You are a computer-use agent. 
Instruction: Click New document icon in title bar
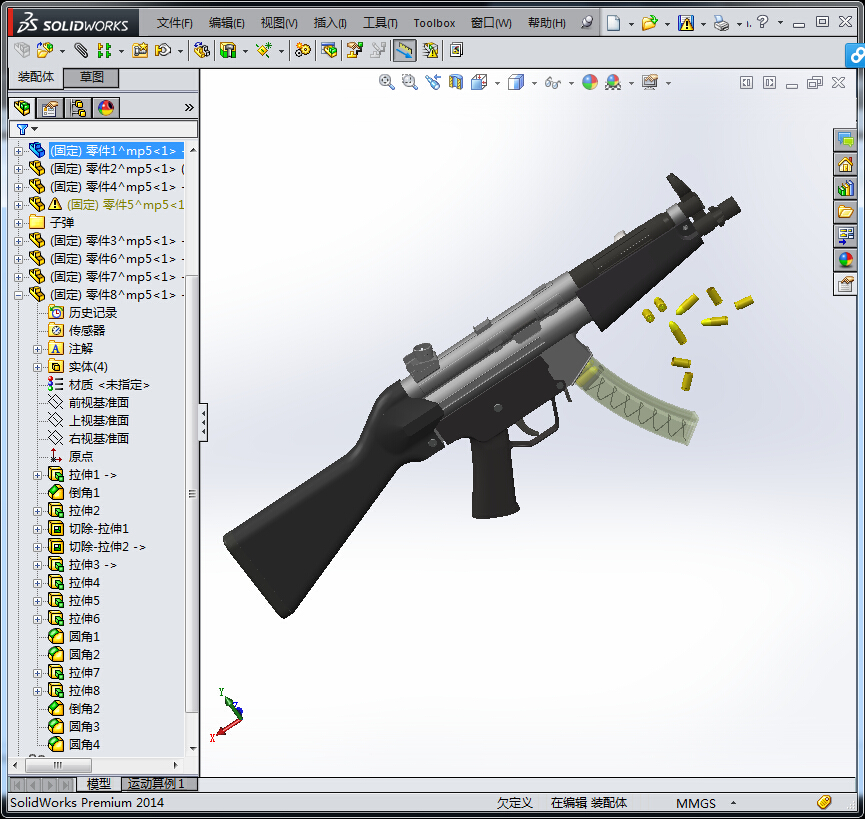click(613, 23)
